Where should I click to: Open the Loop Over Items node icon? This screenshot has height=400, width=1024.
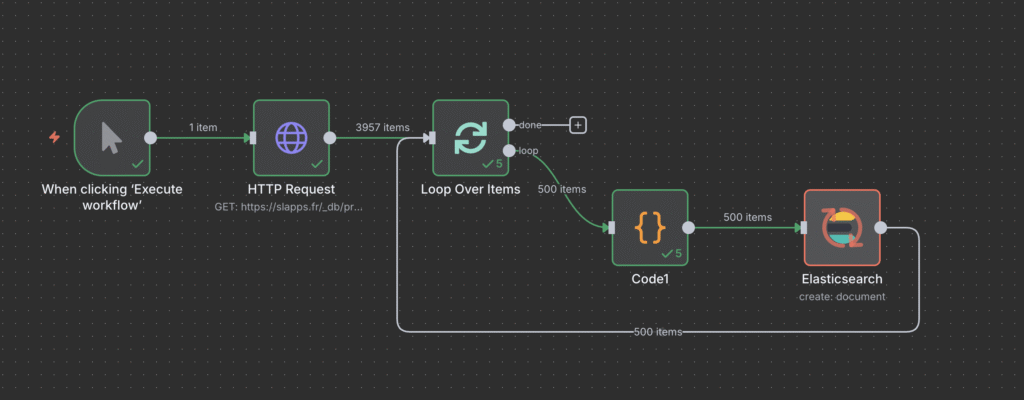tap(470, 138)
